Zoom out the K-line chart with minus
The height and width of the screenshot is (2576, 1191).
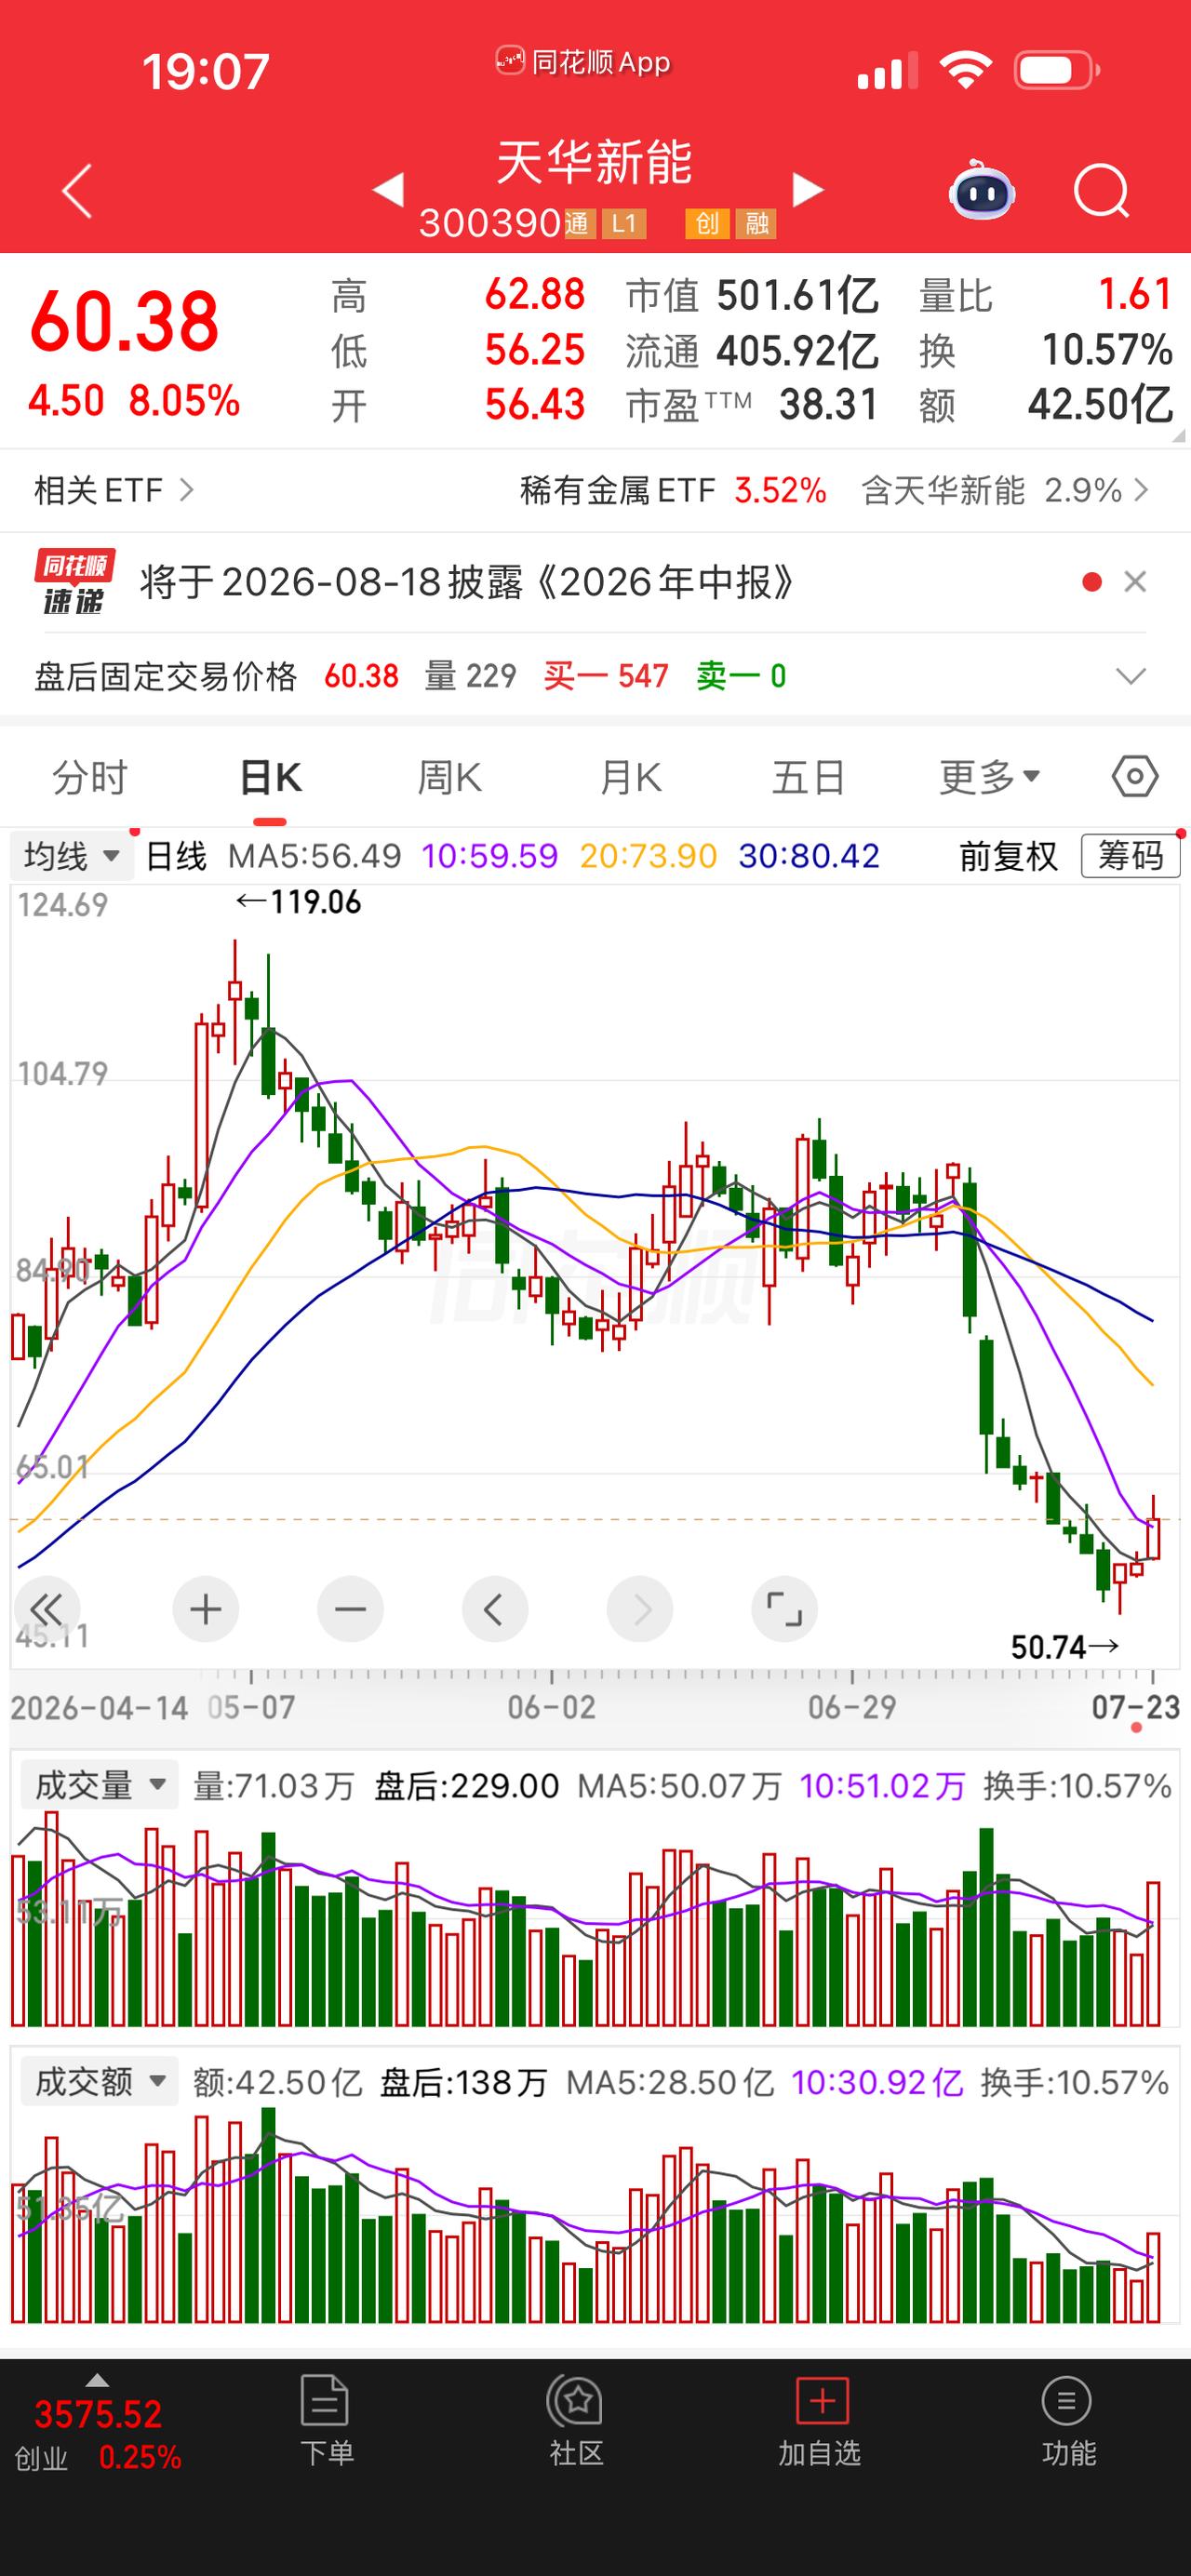click(x=350, y=1609)
